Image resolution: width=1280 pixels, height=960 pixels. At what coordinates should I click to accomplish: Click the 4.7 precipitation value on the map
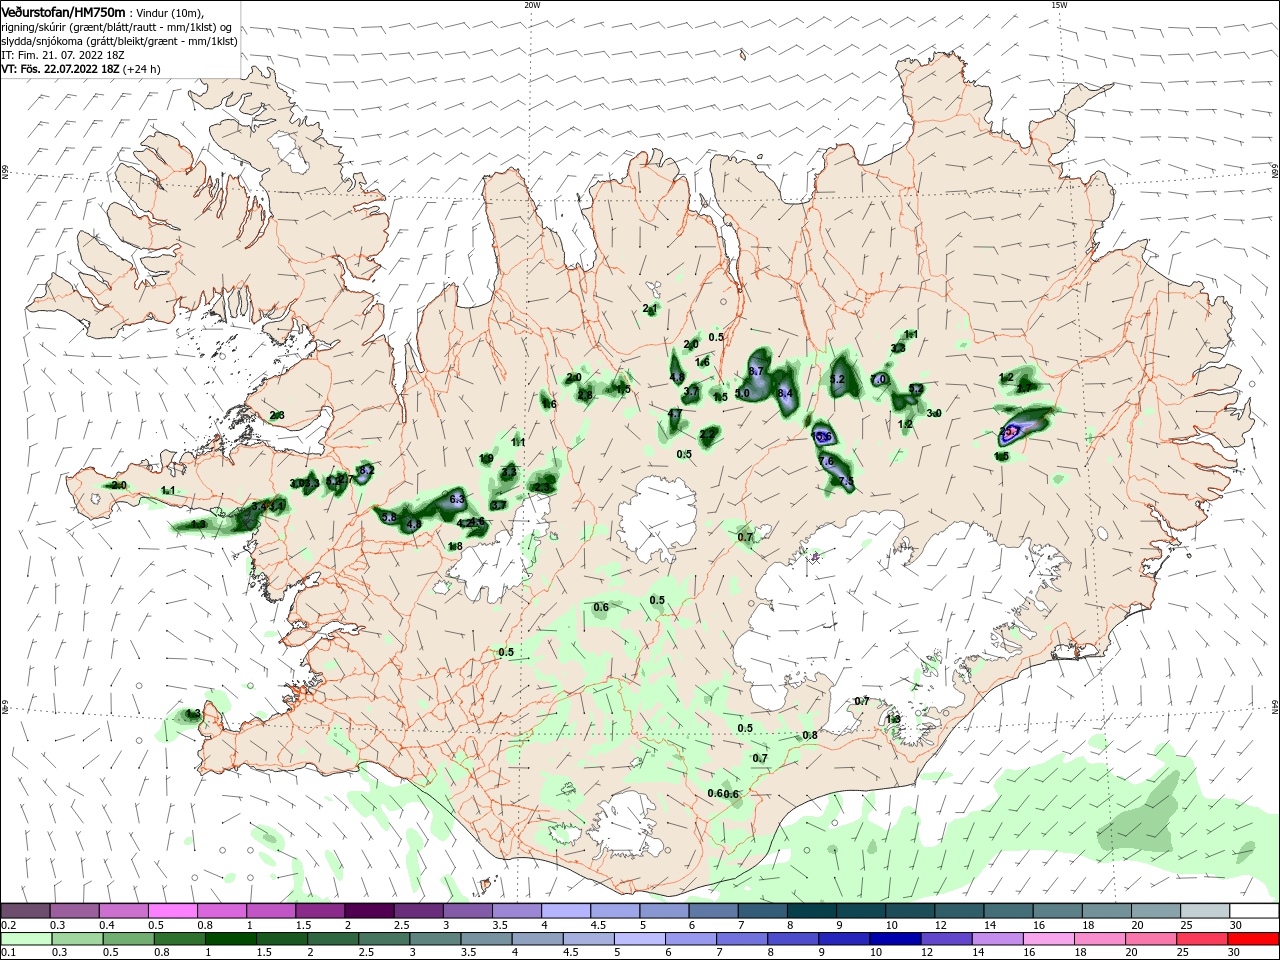coord(675,414)
